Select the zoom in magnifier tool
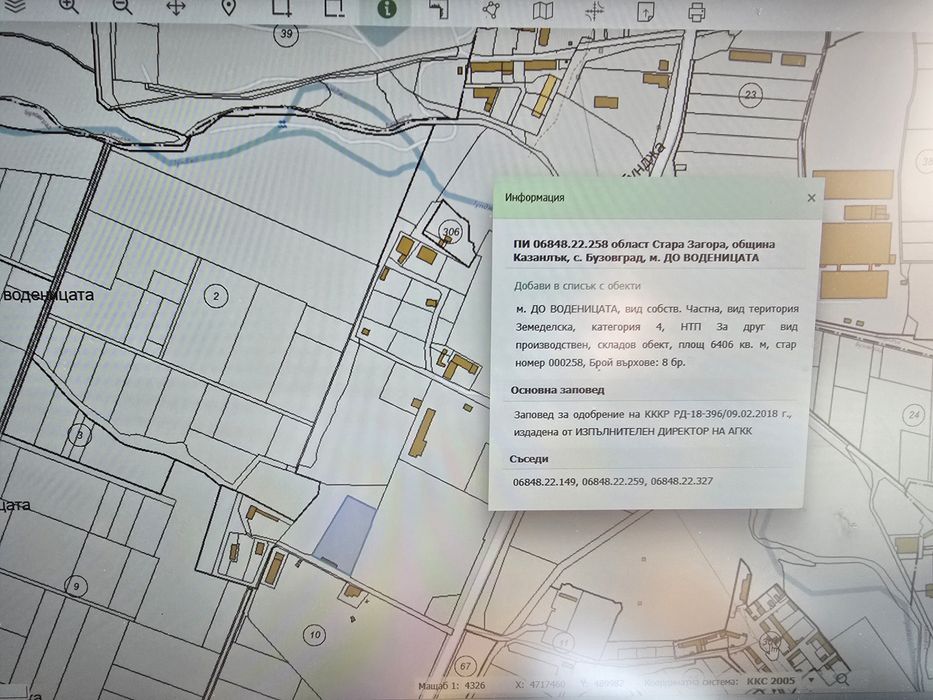933x700 pixels. click(68, 7)
